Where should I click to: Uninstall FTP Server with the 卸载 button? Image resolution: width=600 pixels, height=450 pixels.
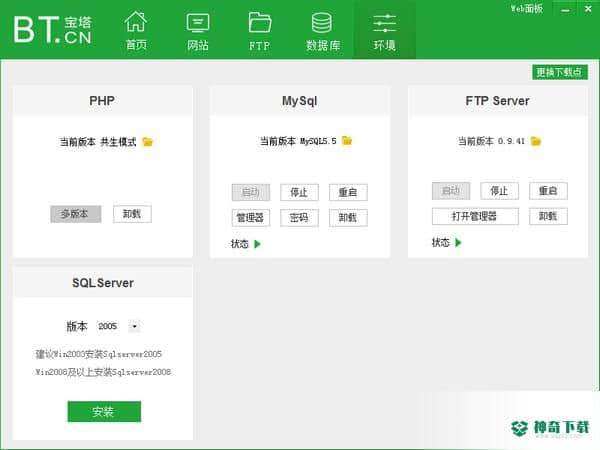click(x=548, y=216)
